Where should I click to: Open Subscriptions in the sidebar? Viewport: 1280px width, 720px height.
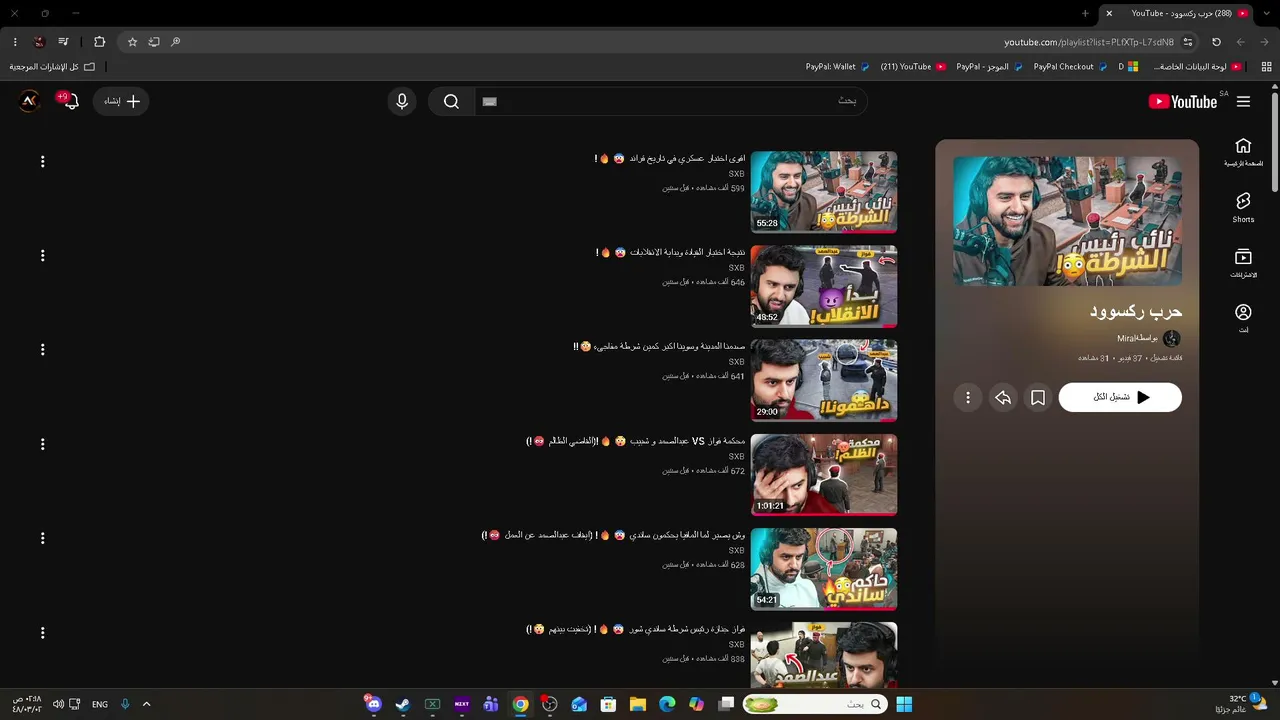1243,264
